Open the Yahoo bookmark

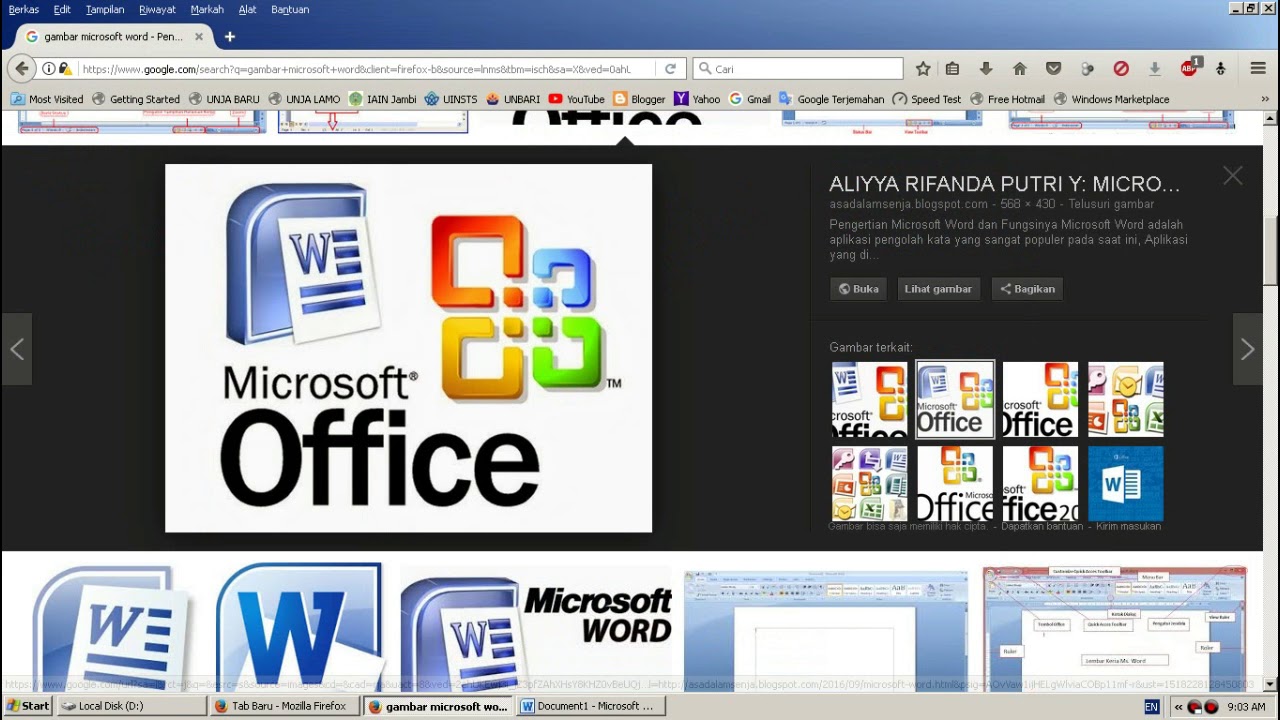(697, 99)
